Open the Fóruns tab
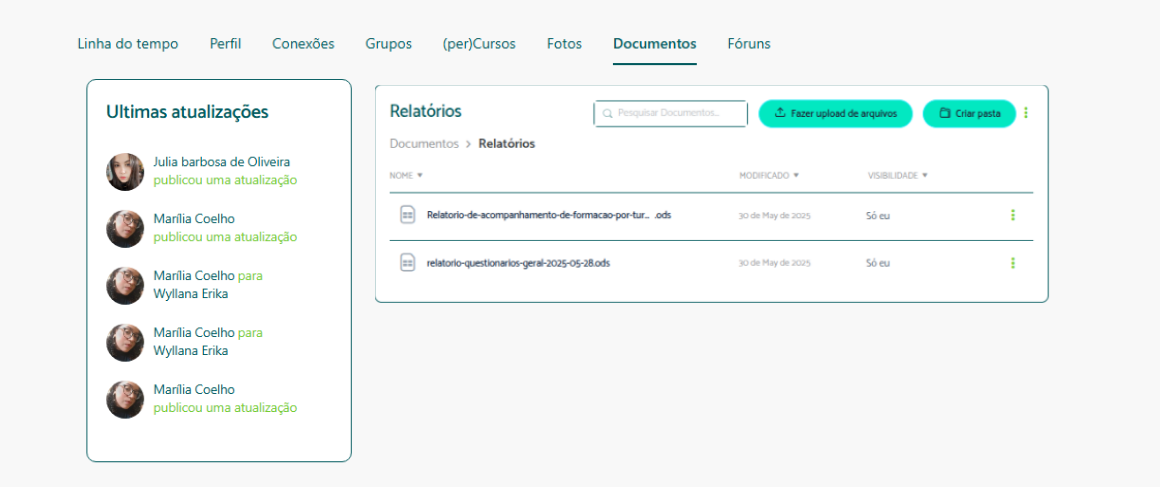 pyautogui.click(x=749, y=44)
